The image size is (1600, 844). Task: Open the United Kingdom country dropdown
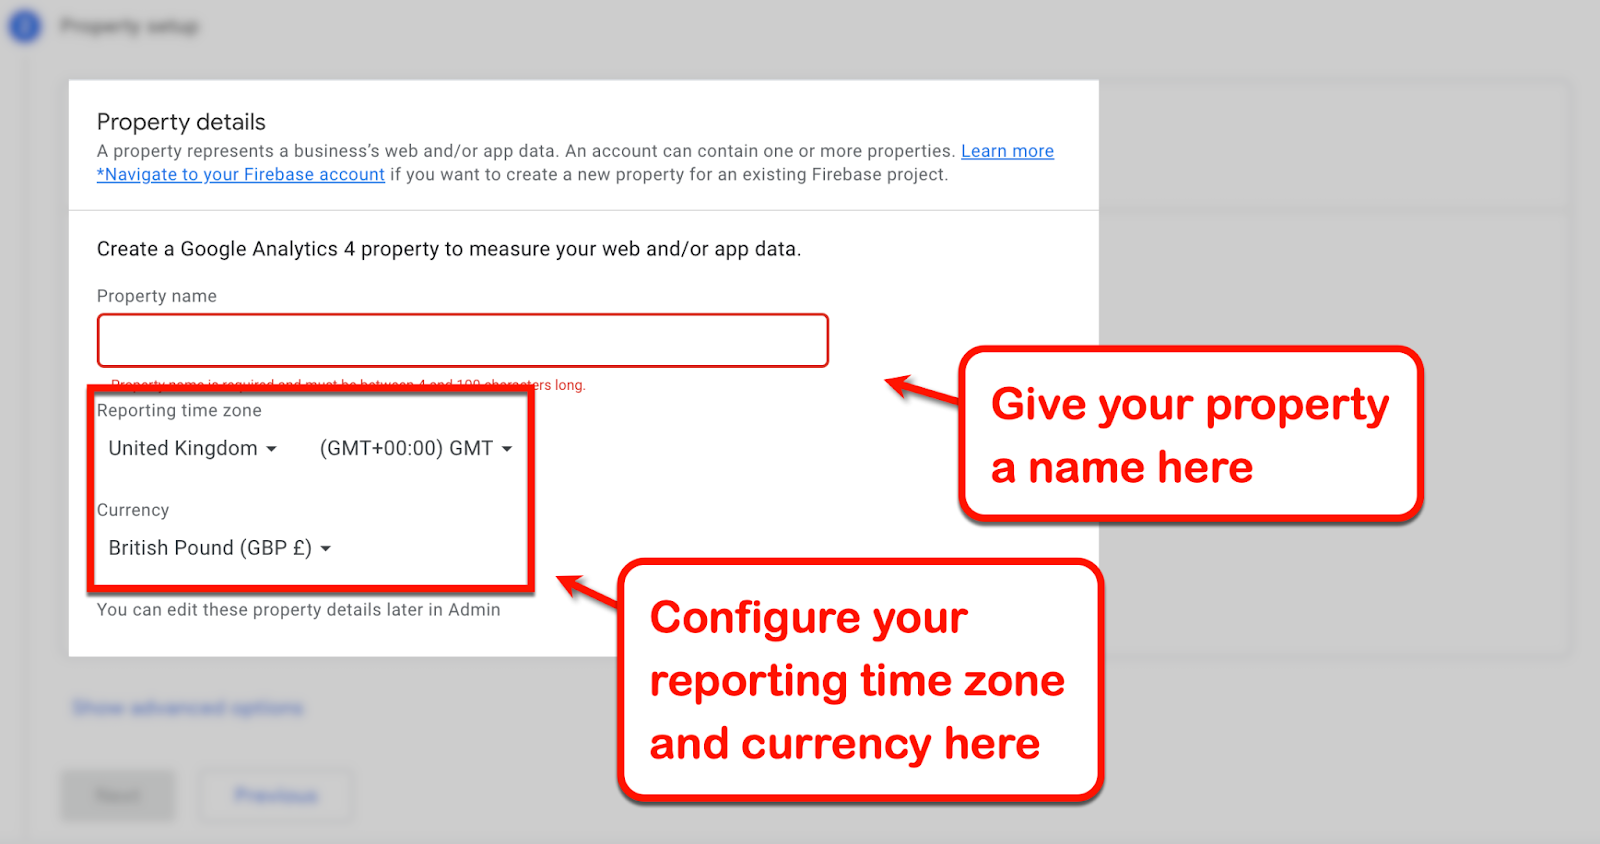click(192, 448)
